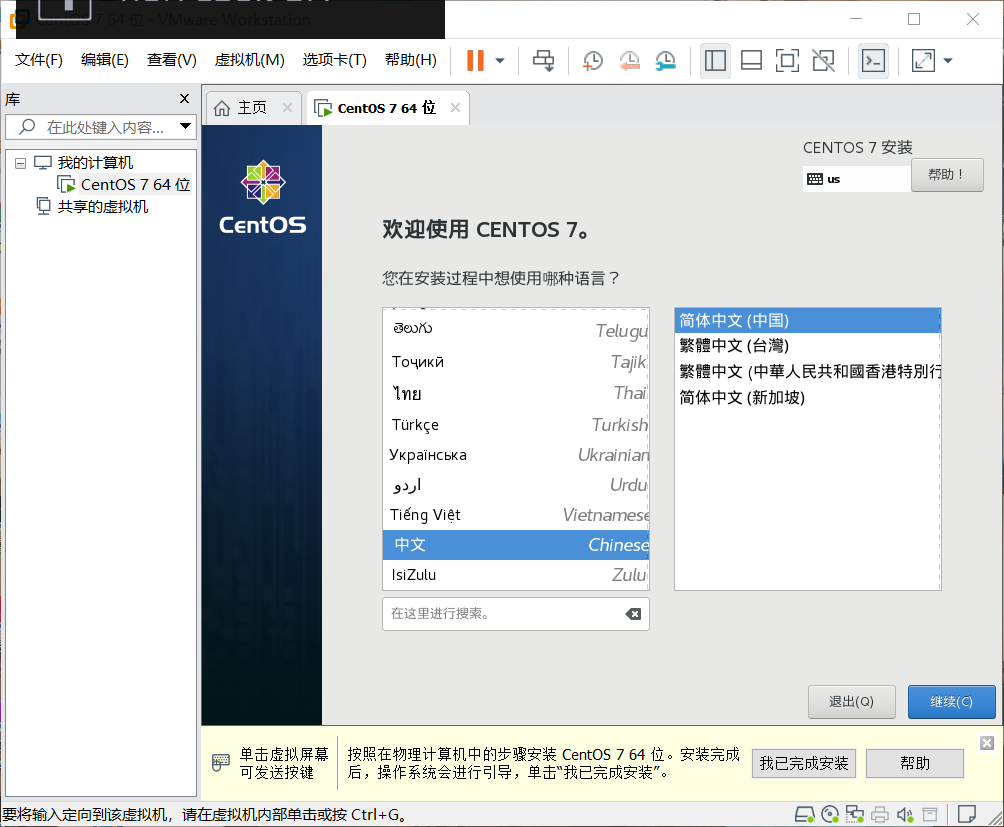
Task: Open the library search dropdown arrow
Action: coord(186,126)
